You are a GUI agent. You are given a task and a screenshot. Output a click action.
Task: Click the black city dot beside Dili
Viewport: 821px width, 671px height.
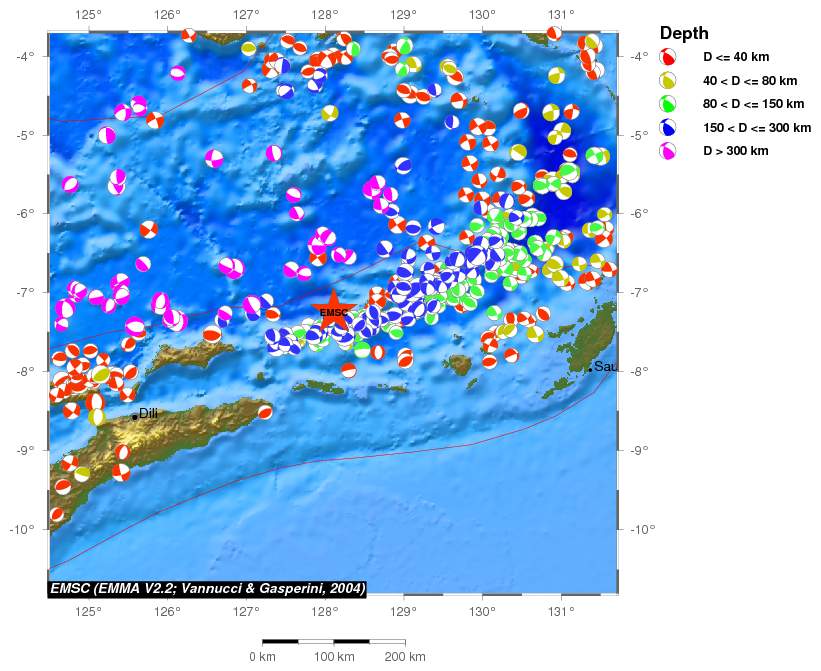pyautogui.click(x=134, y=418)
